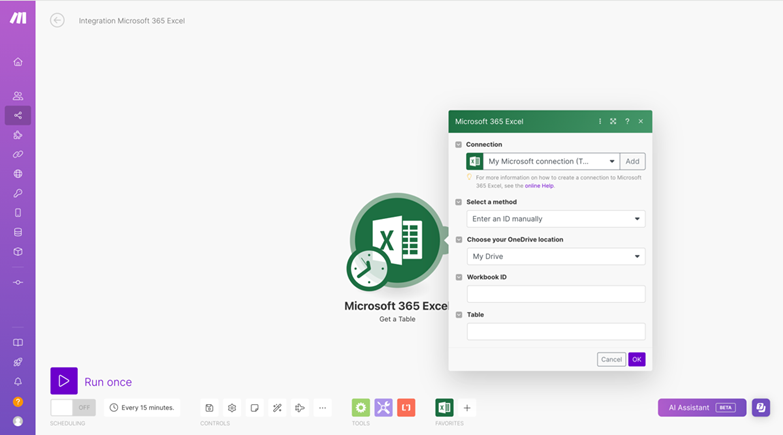Image resolution: width=783 pixels, height=435 pixels.
Task: Open the dialog help question mark
Action: pos(627,121)
